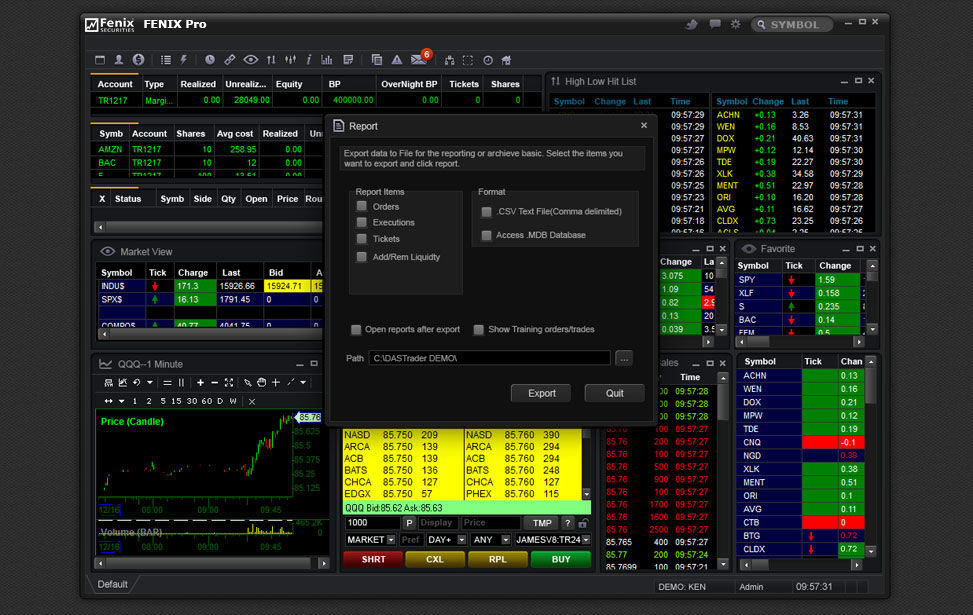Check the Executions report item
Viewport: 973px width, 615px height.
(362, 222)
